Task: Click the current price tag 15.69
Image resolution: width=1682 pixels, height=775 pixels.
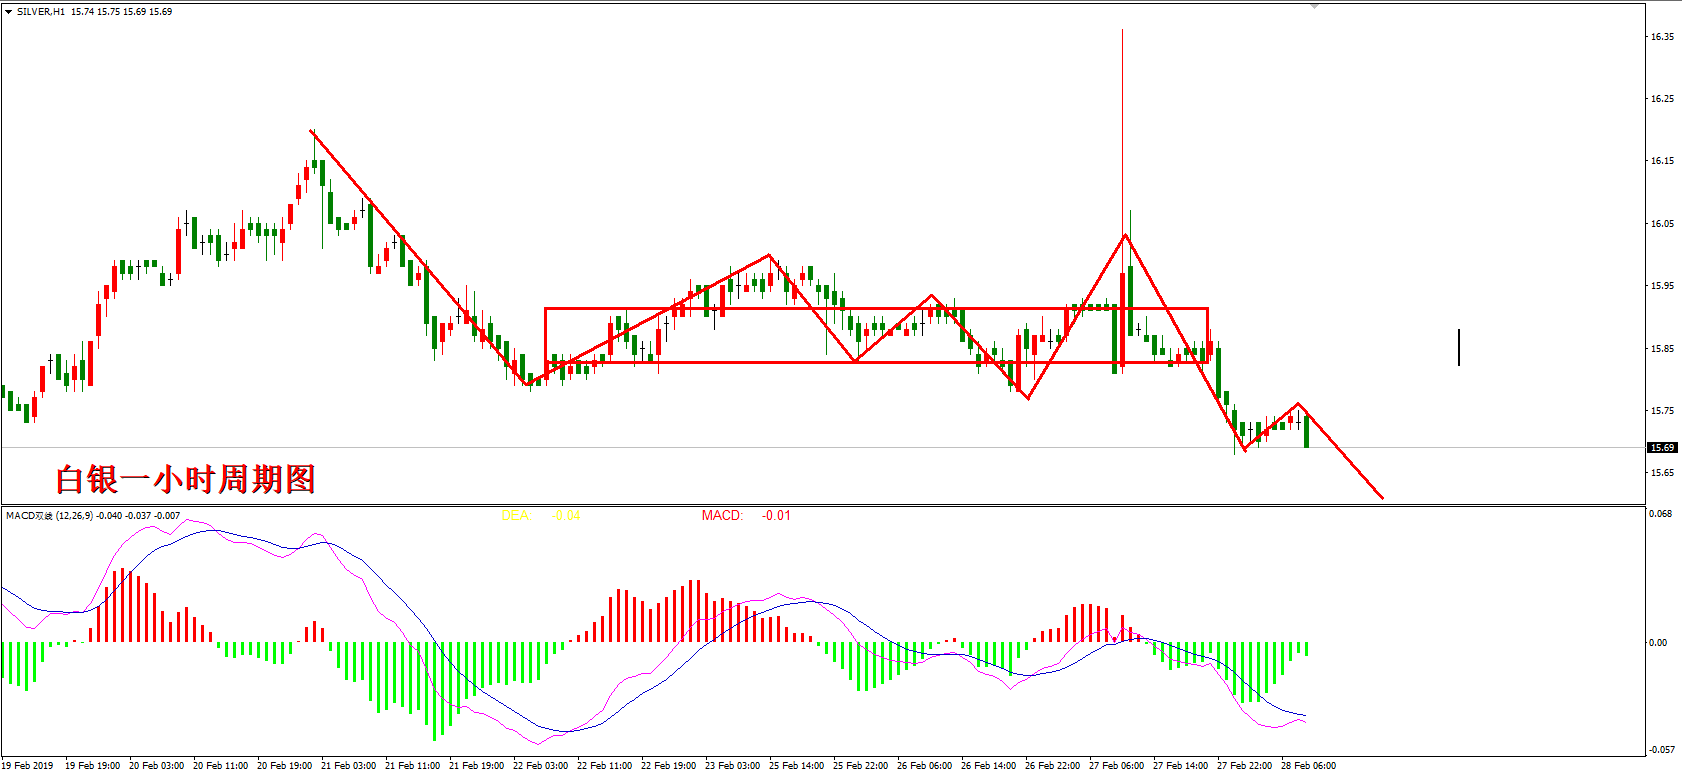Action: (1662, 448)
